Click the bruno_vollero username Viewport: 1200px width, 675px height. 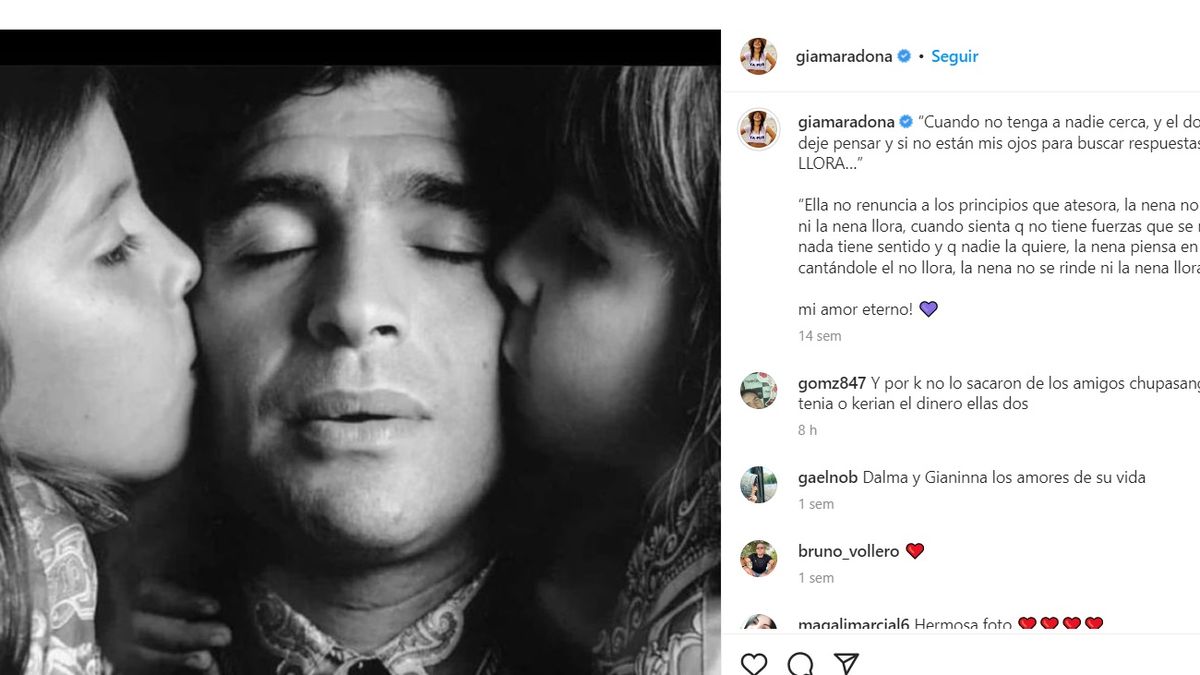(848, 551)
